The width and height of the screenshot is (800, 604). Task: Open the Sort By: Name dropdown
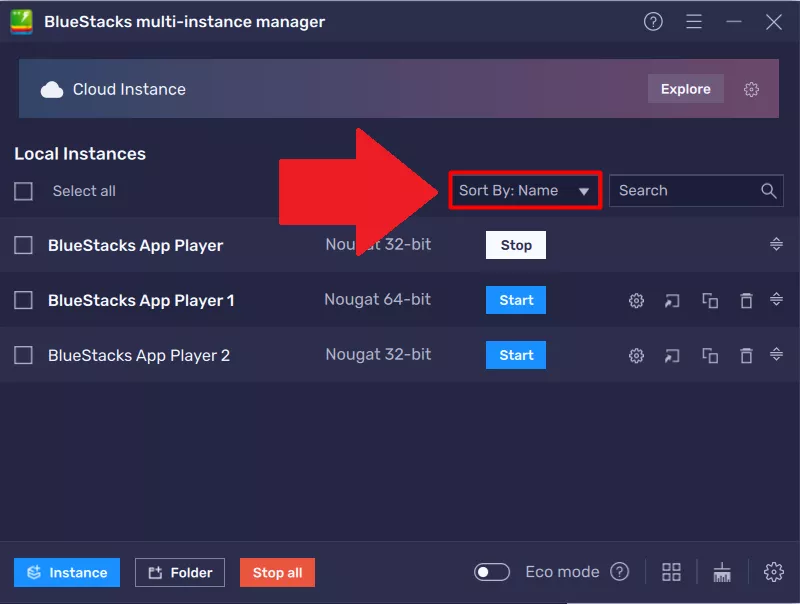[524, 190]
